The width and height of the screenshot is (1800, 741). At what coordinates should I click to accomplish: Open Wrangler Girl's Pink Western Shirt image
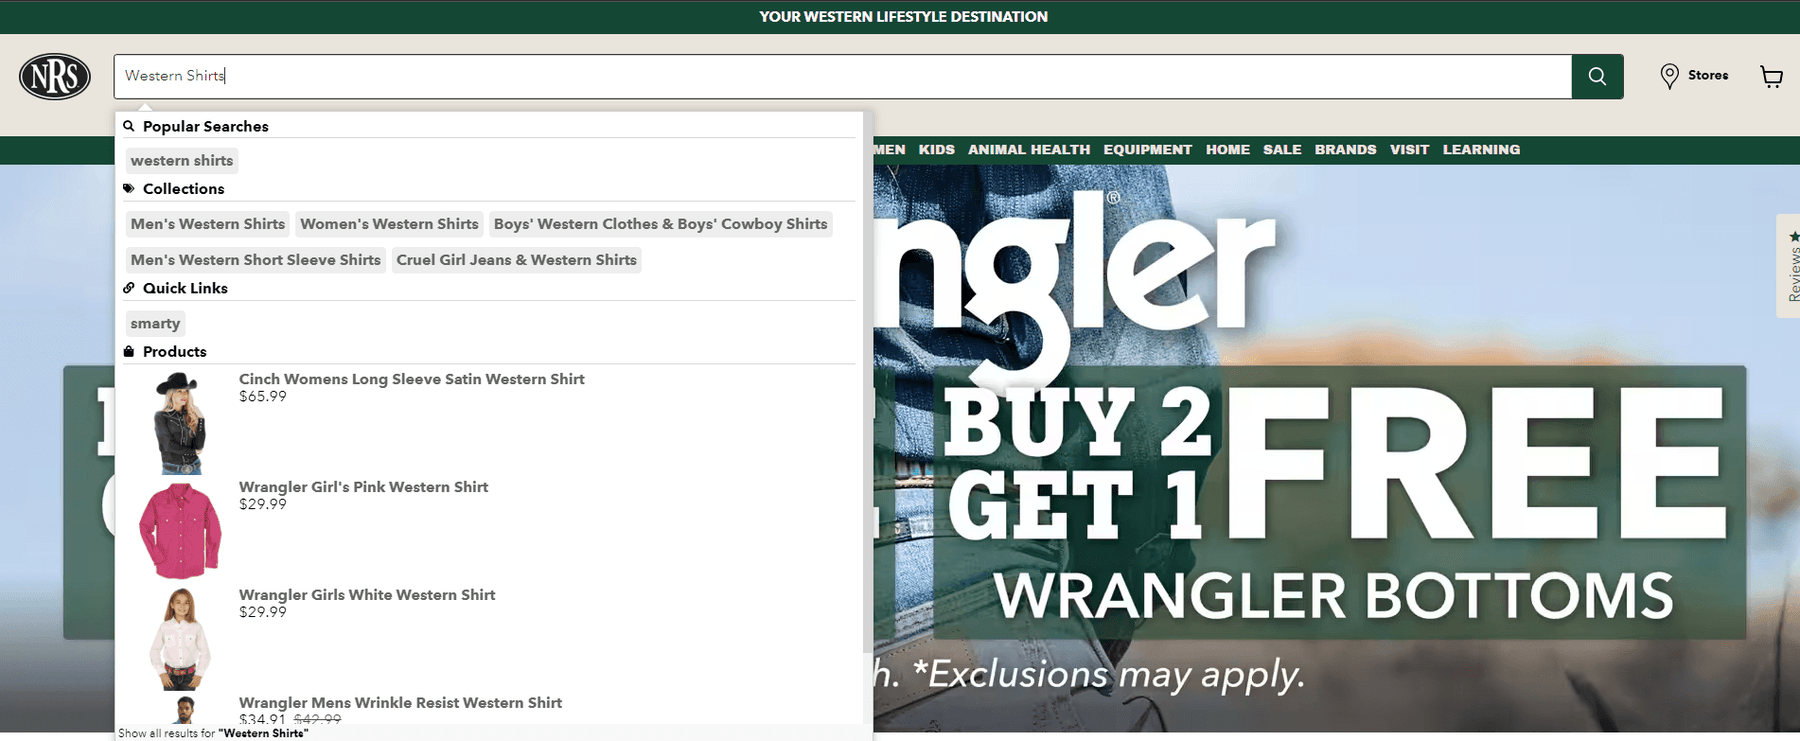(180, 530)
